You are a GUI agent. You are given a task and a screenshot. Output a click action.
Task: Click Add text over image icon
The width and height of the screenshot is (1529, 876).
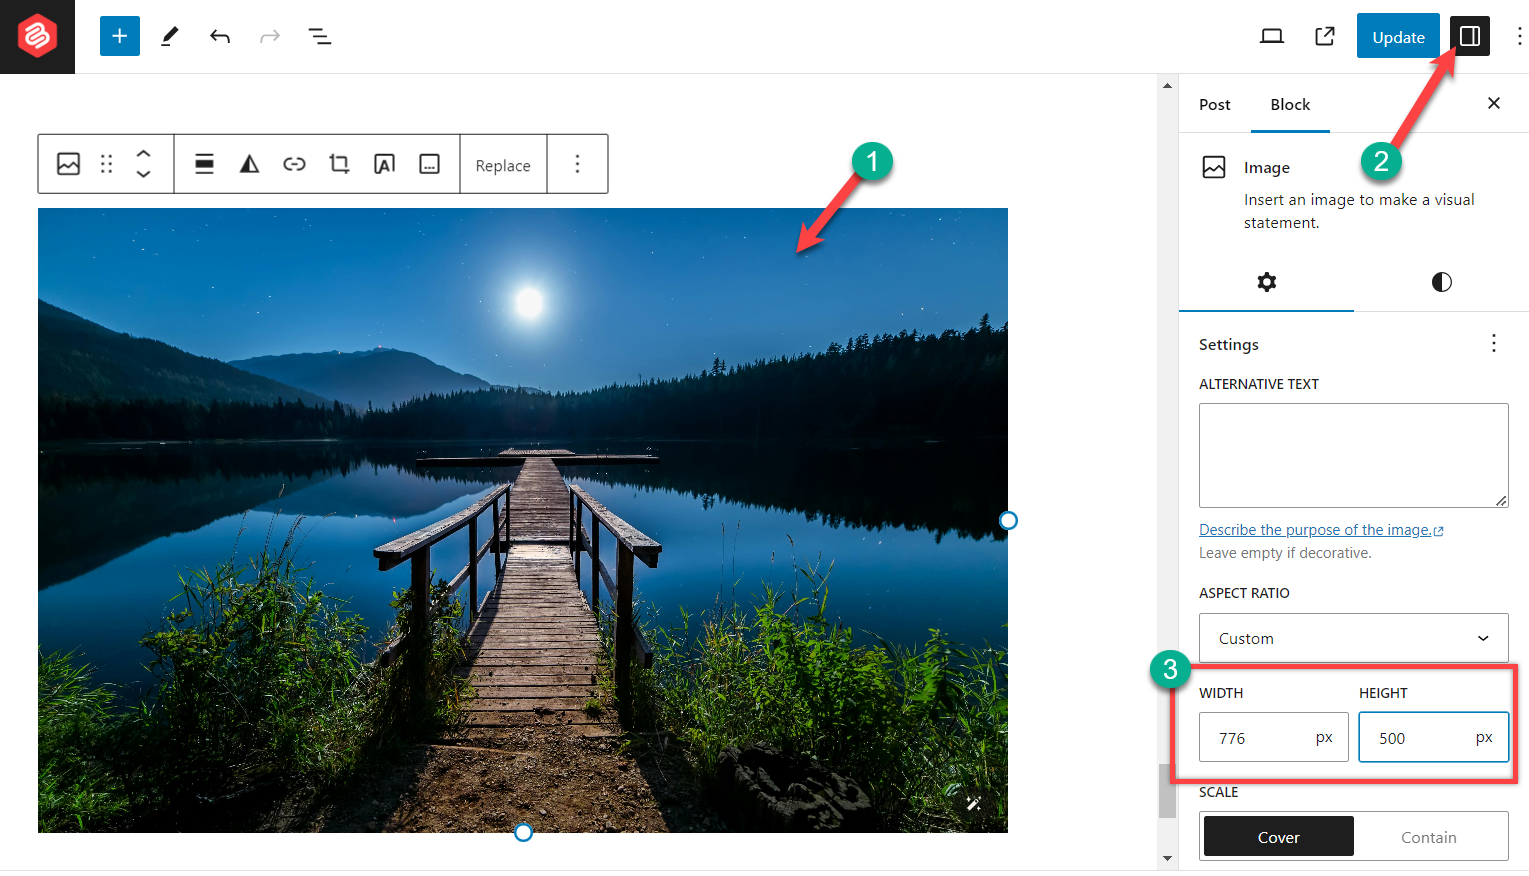click(384, 164)
